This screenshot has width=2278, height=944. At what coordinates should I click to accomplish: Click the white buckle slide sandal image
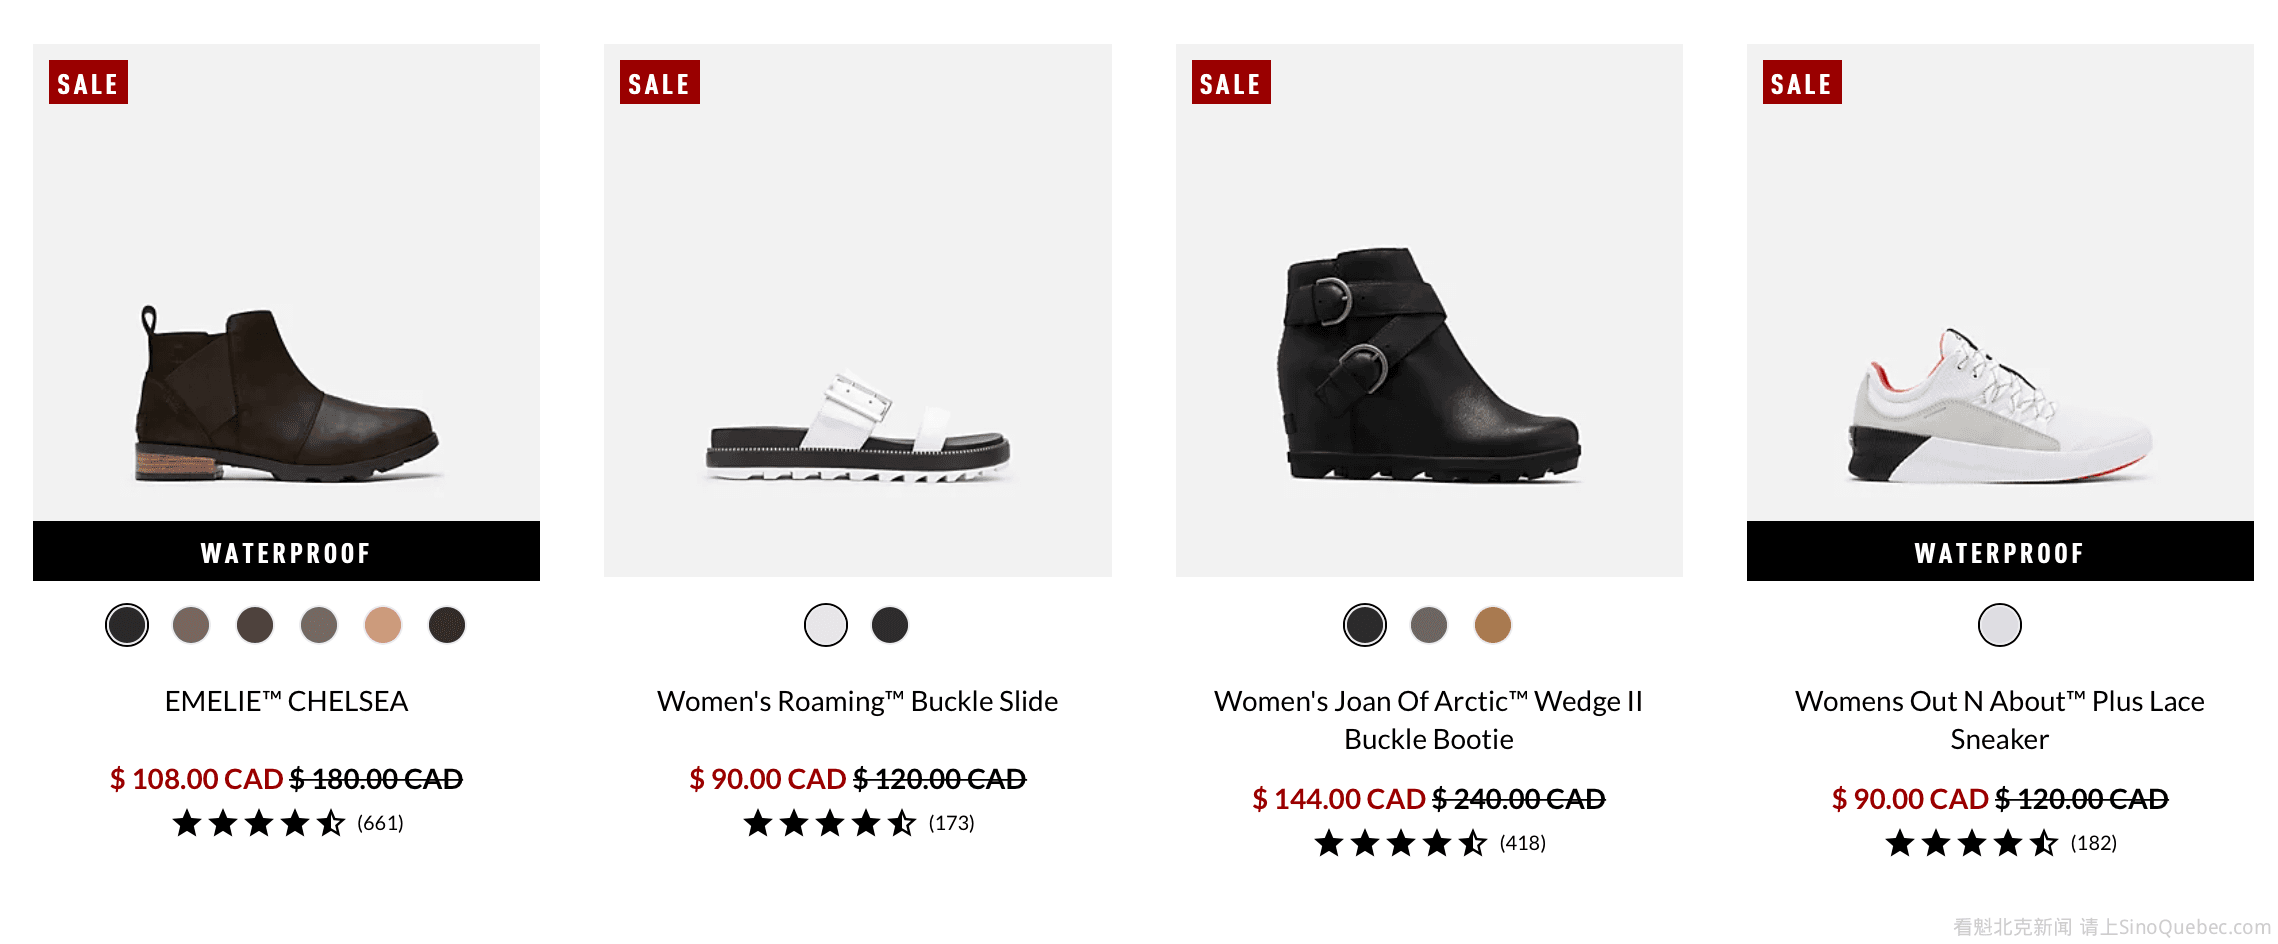(857, 428)
